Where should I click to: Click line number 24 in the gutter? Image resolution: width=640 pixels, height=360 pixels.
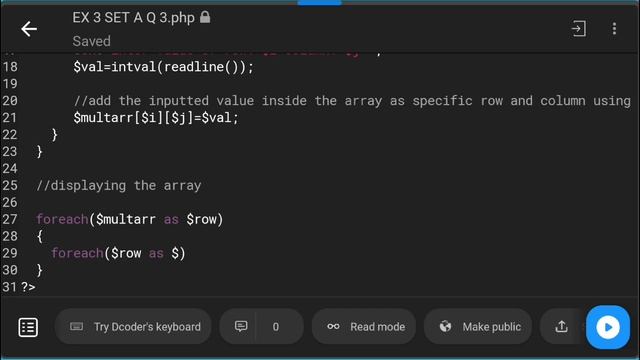10,169
